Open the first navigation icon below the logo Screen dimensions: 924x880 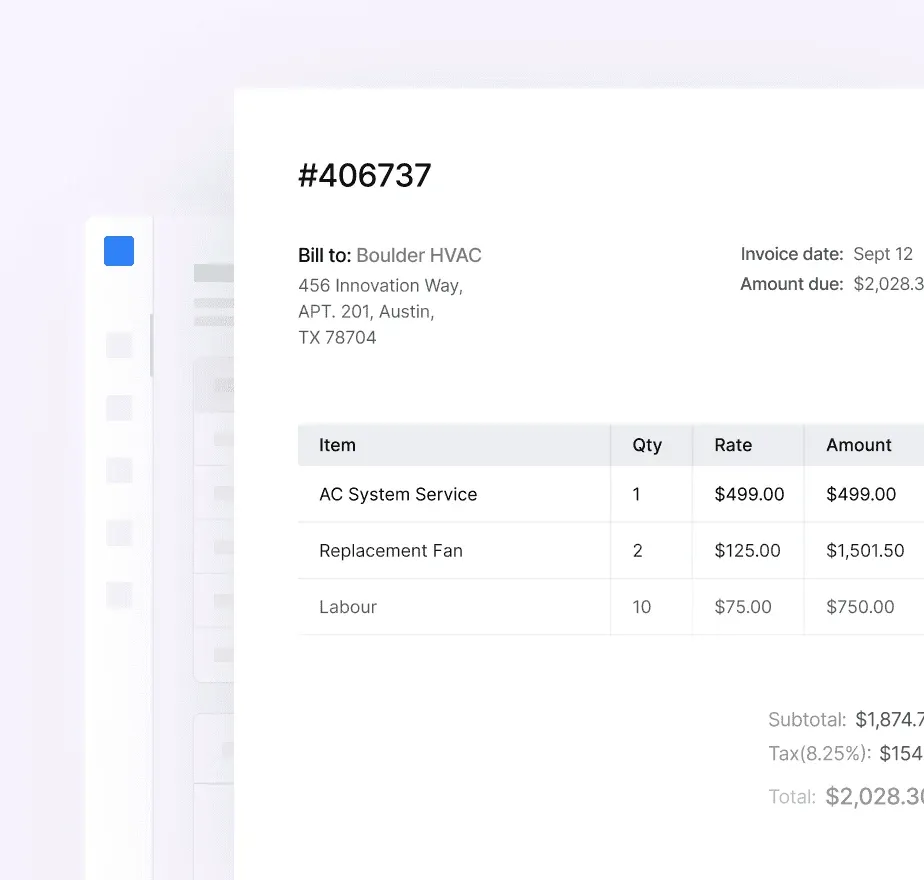[118, 343]
